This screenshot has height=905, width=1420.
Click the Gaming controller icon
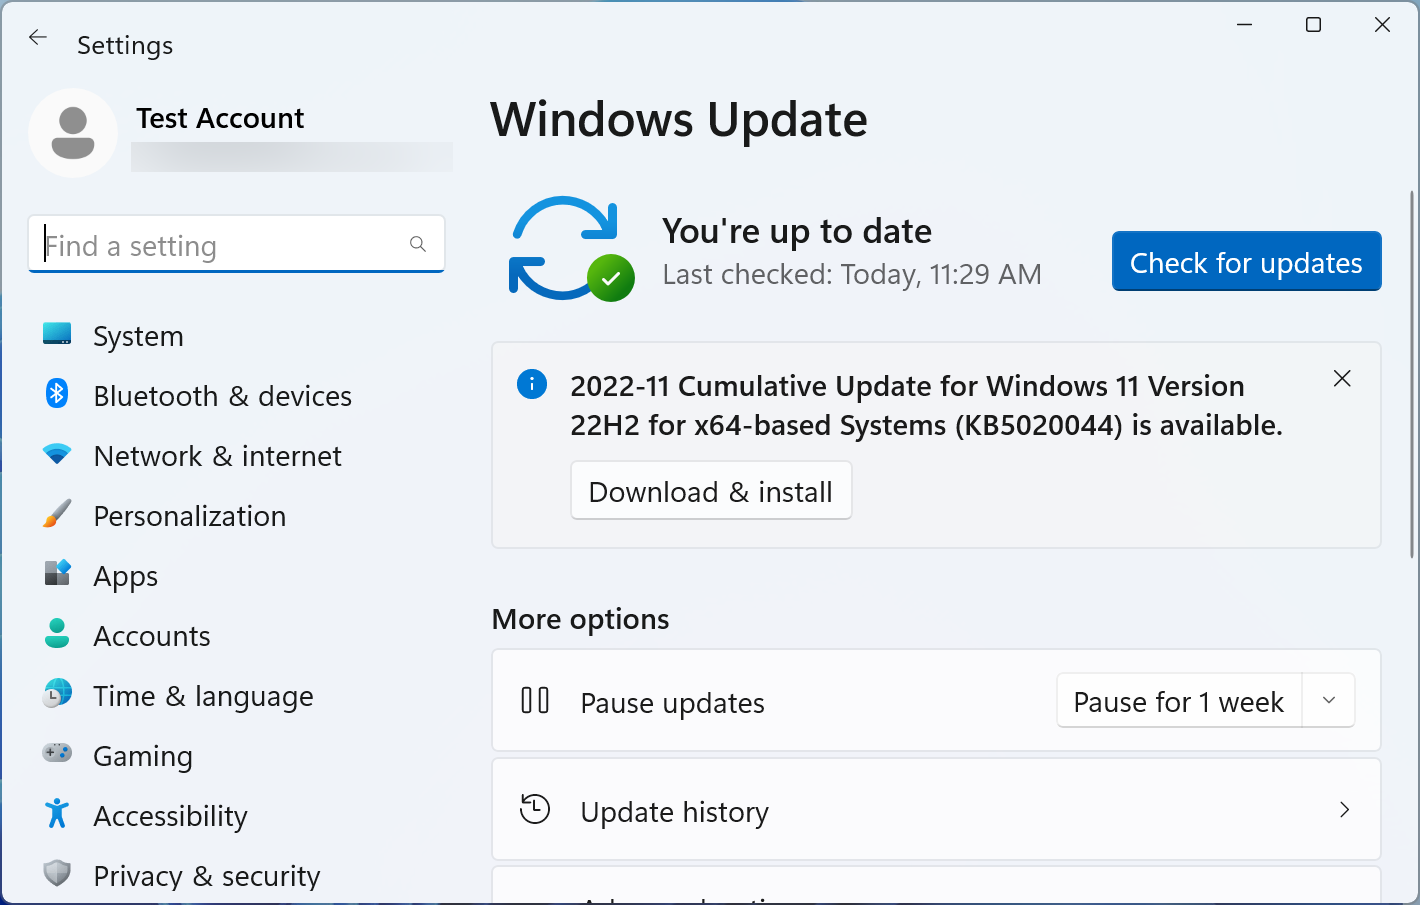[57, 753]
